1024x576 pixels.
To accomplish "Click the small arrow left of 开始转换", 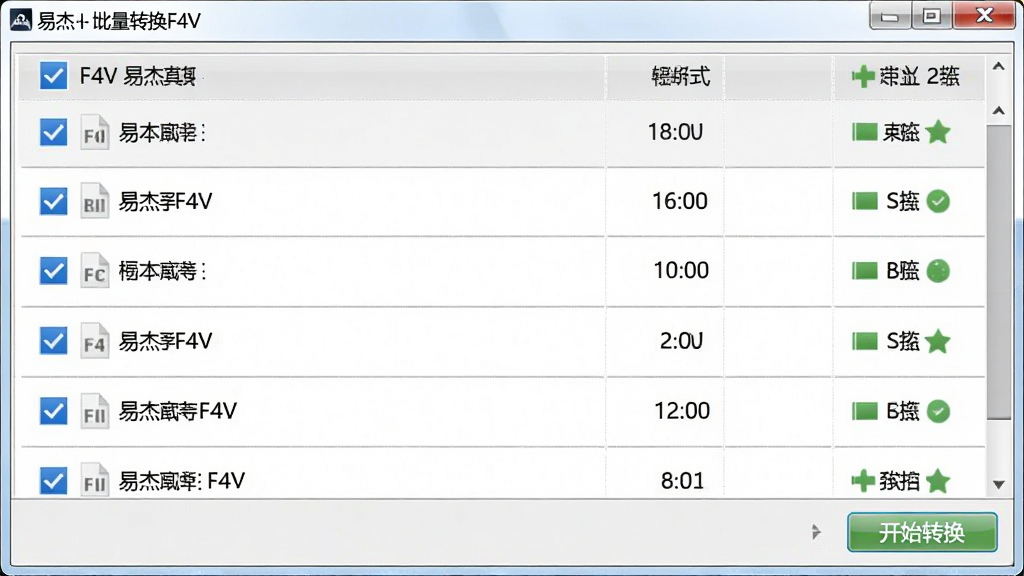I will [x=816, y=532].
